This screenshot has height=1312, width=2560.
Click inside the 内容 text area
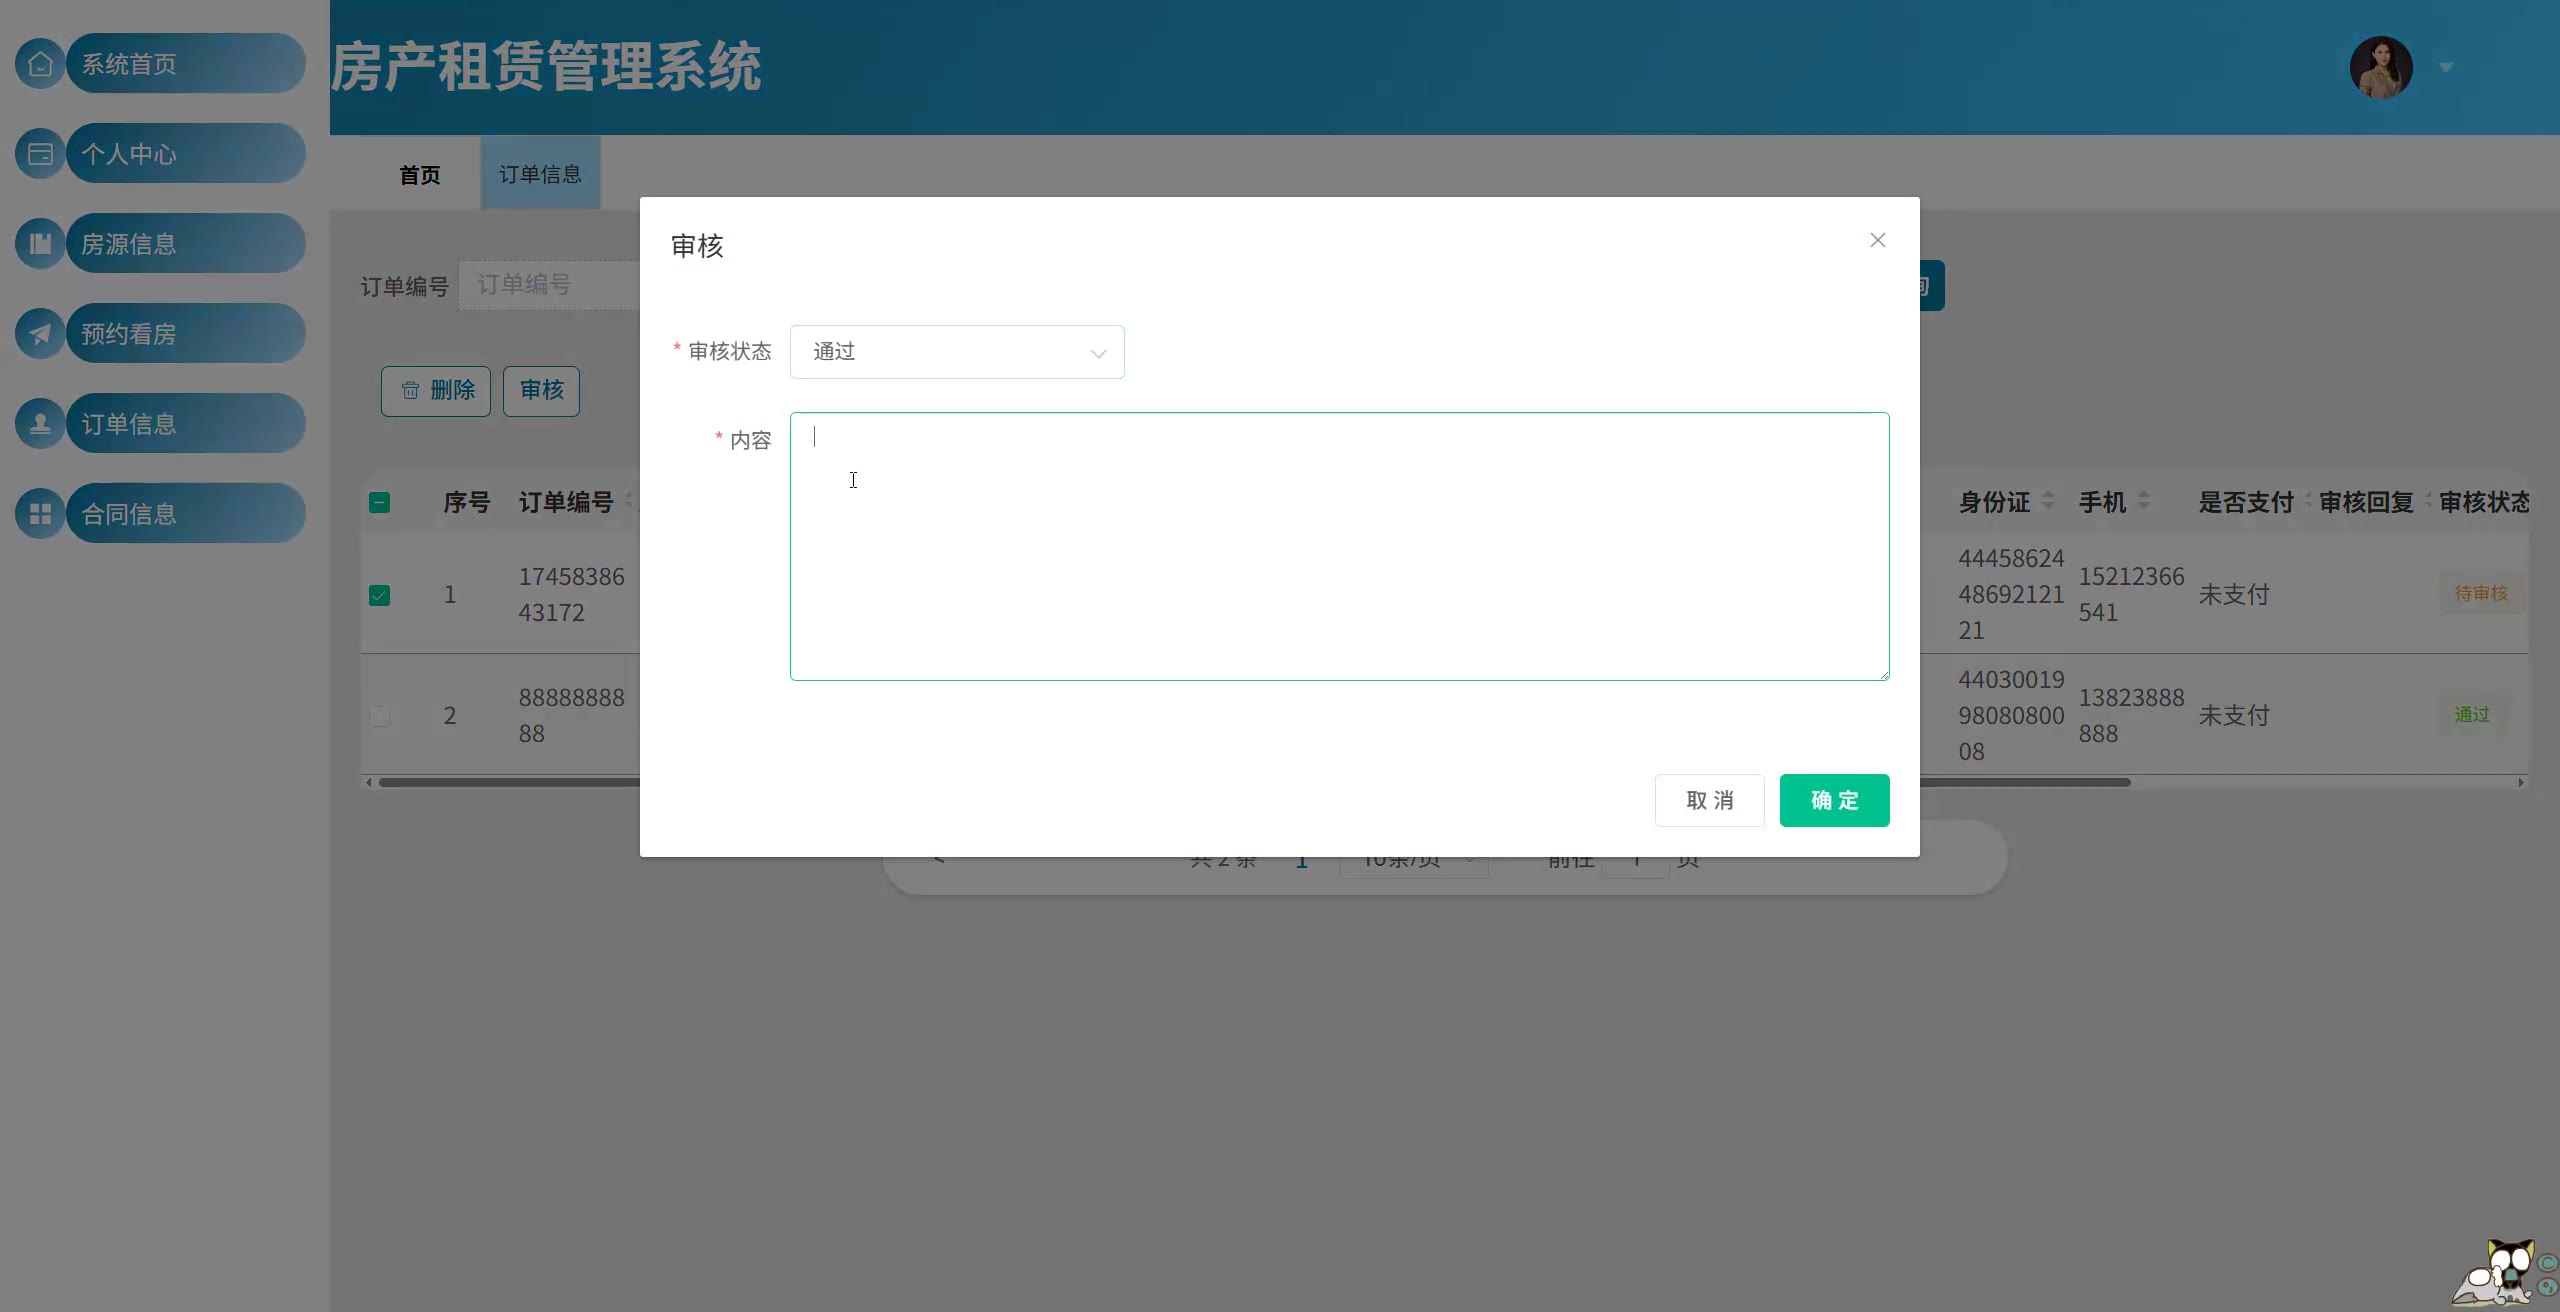[x=1338, y=546]
